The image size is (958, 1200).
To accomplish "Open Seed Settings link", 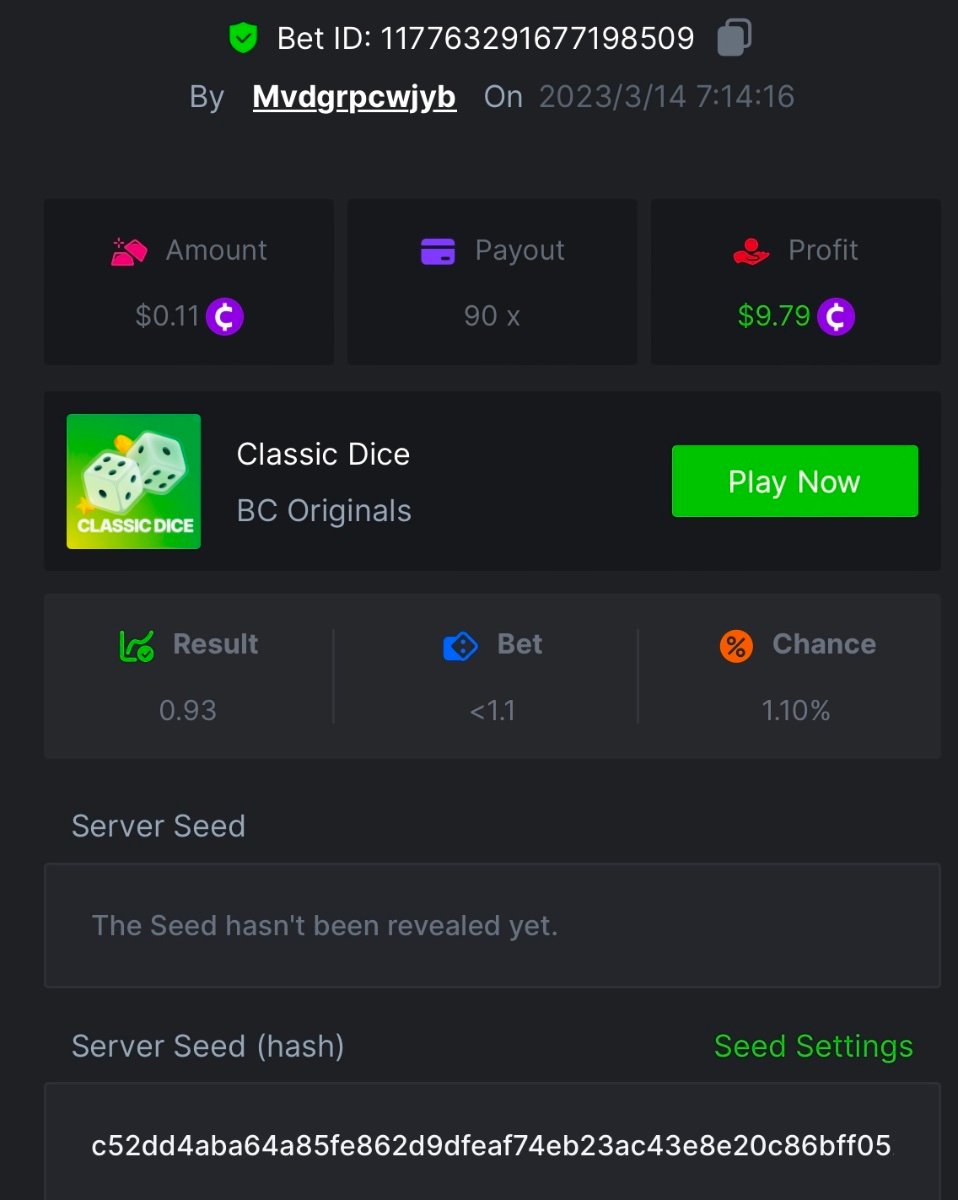I will tap(813, 1046).
